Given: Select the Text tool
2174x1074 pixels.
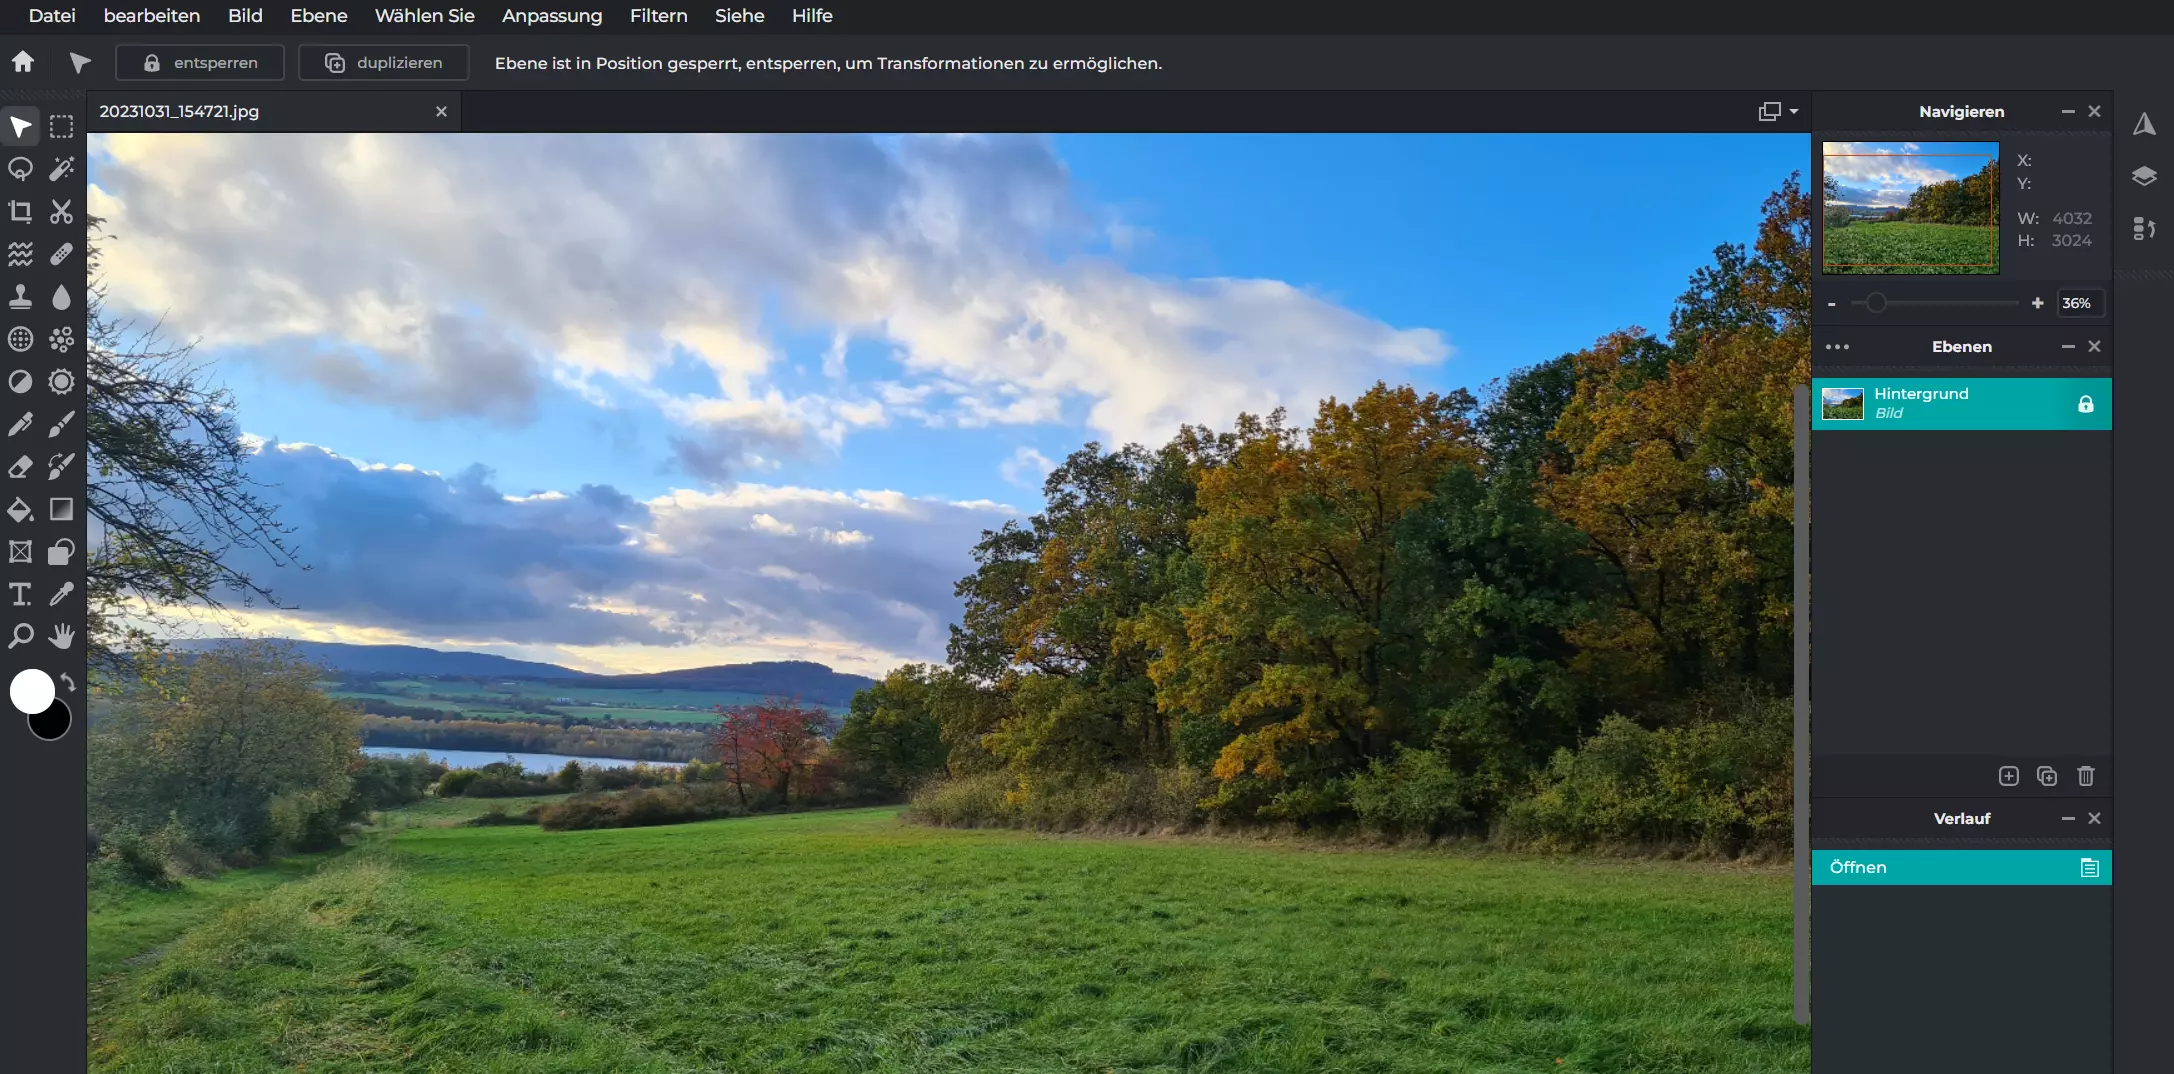Looking at the screenshot, I should point(20,595).
